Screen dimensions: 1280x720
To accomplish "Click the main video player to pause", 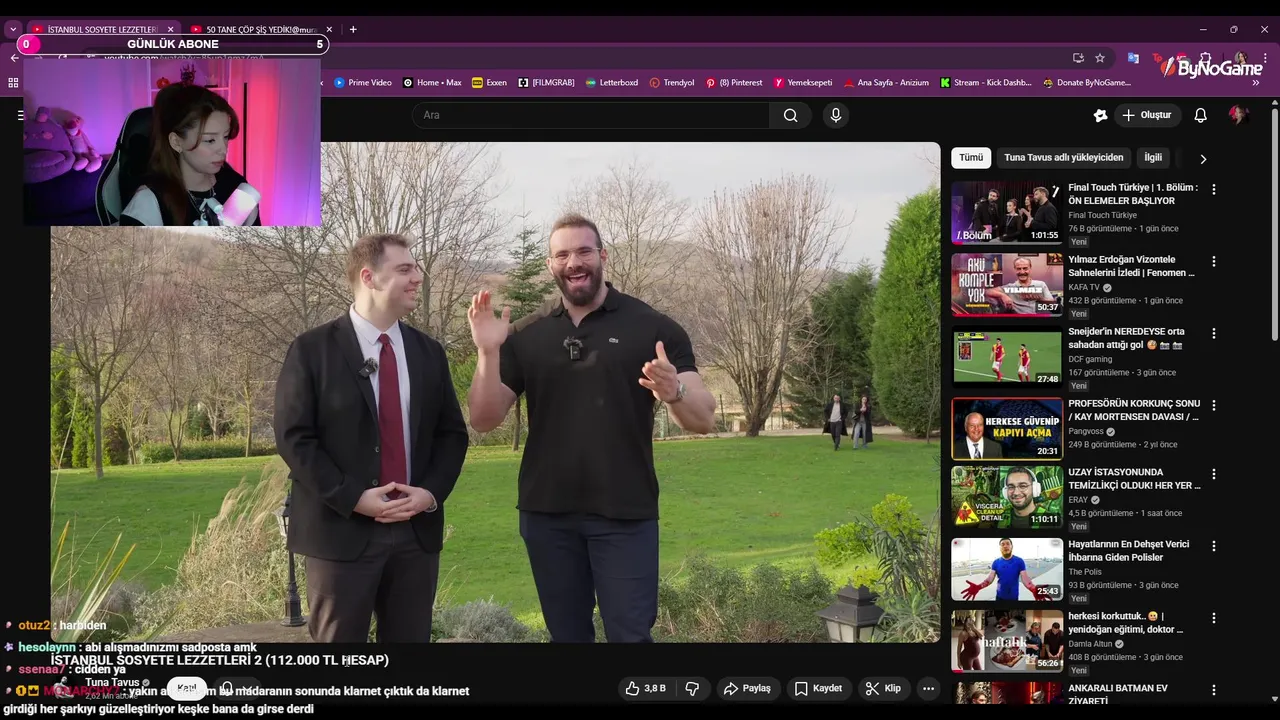I will point(495,392).
